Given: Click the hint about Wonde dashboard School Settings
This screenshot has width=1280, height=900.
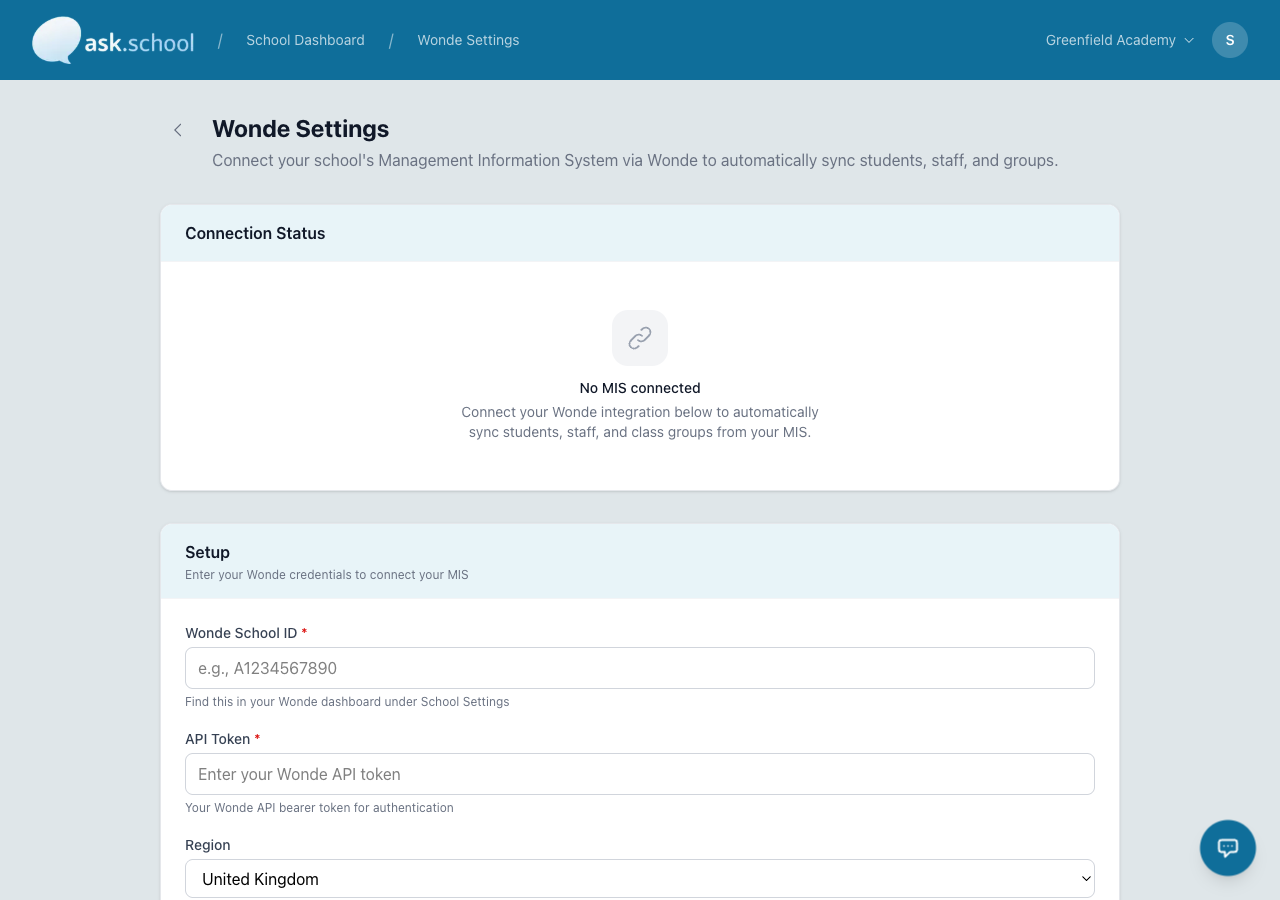Looking at the screenshot, I should coord(347,702).
